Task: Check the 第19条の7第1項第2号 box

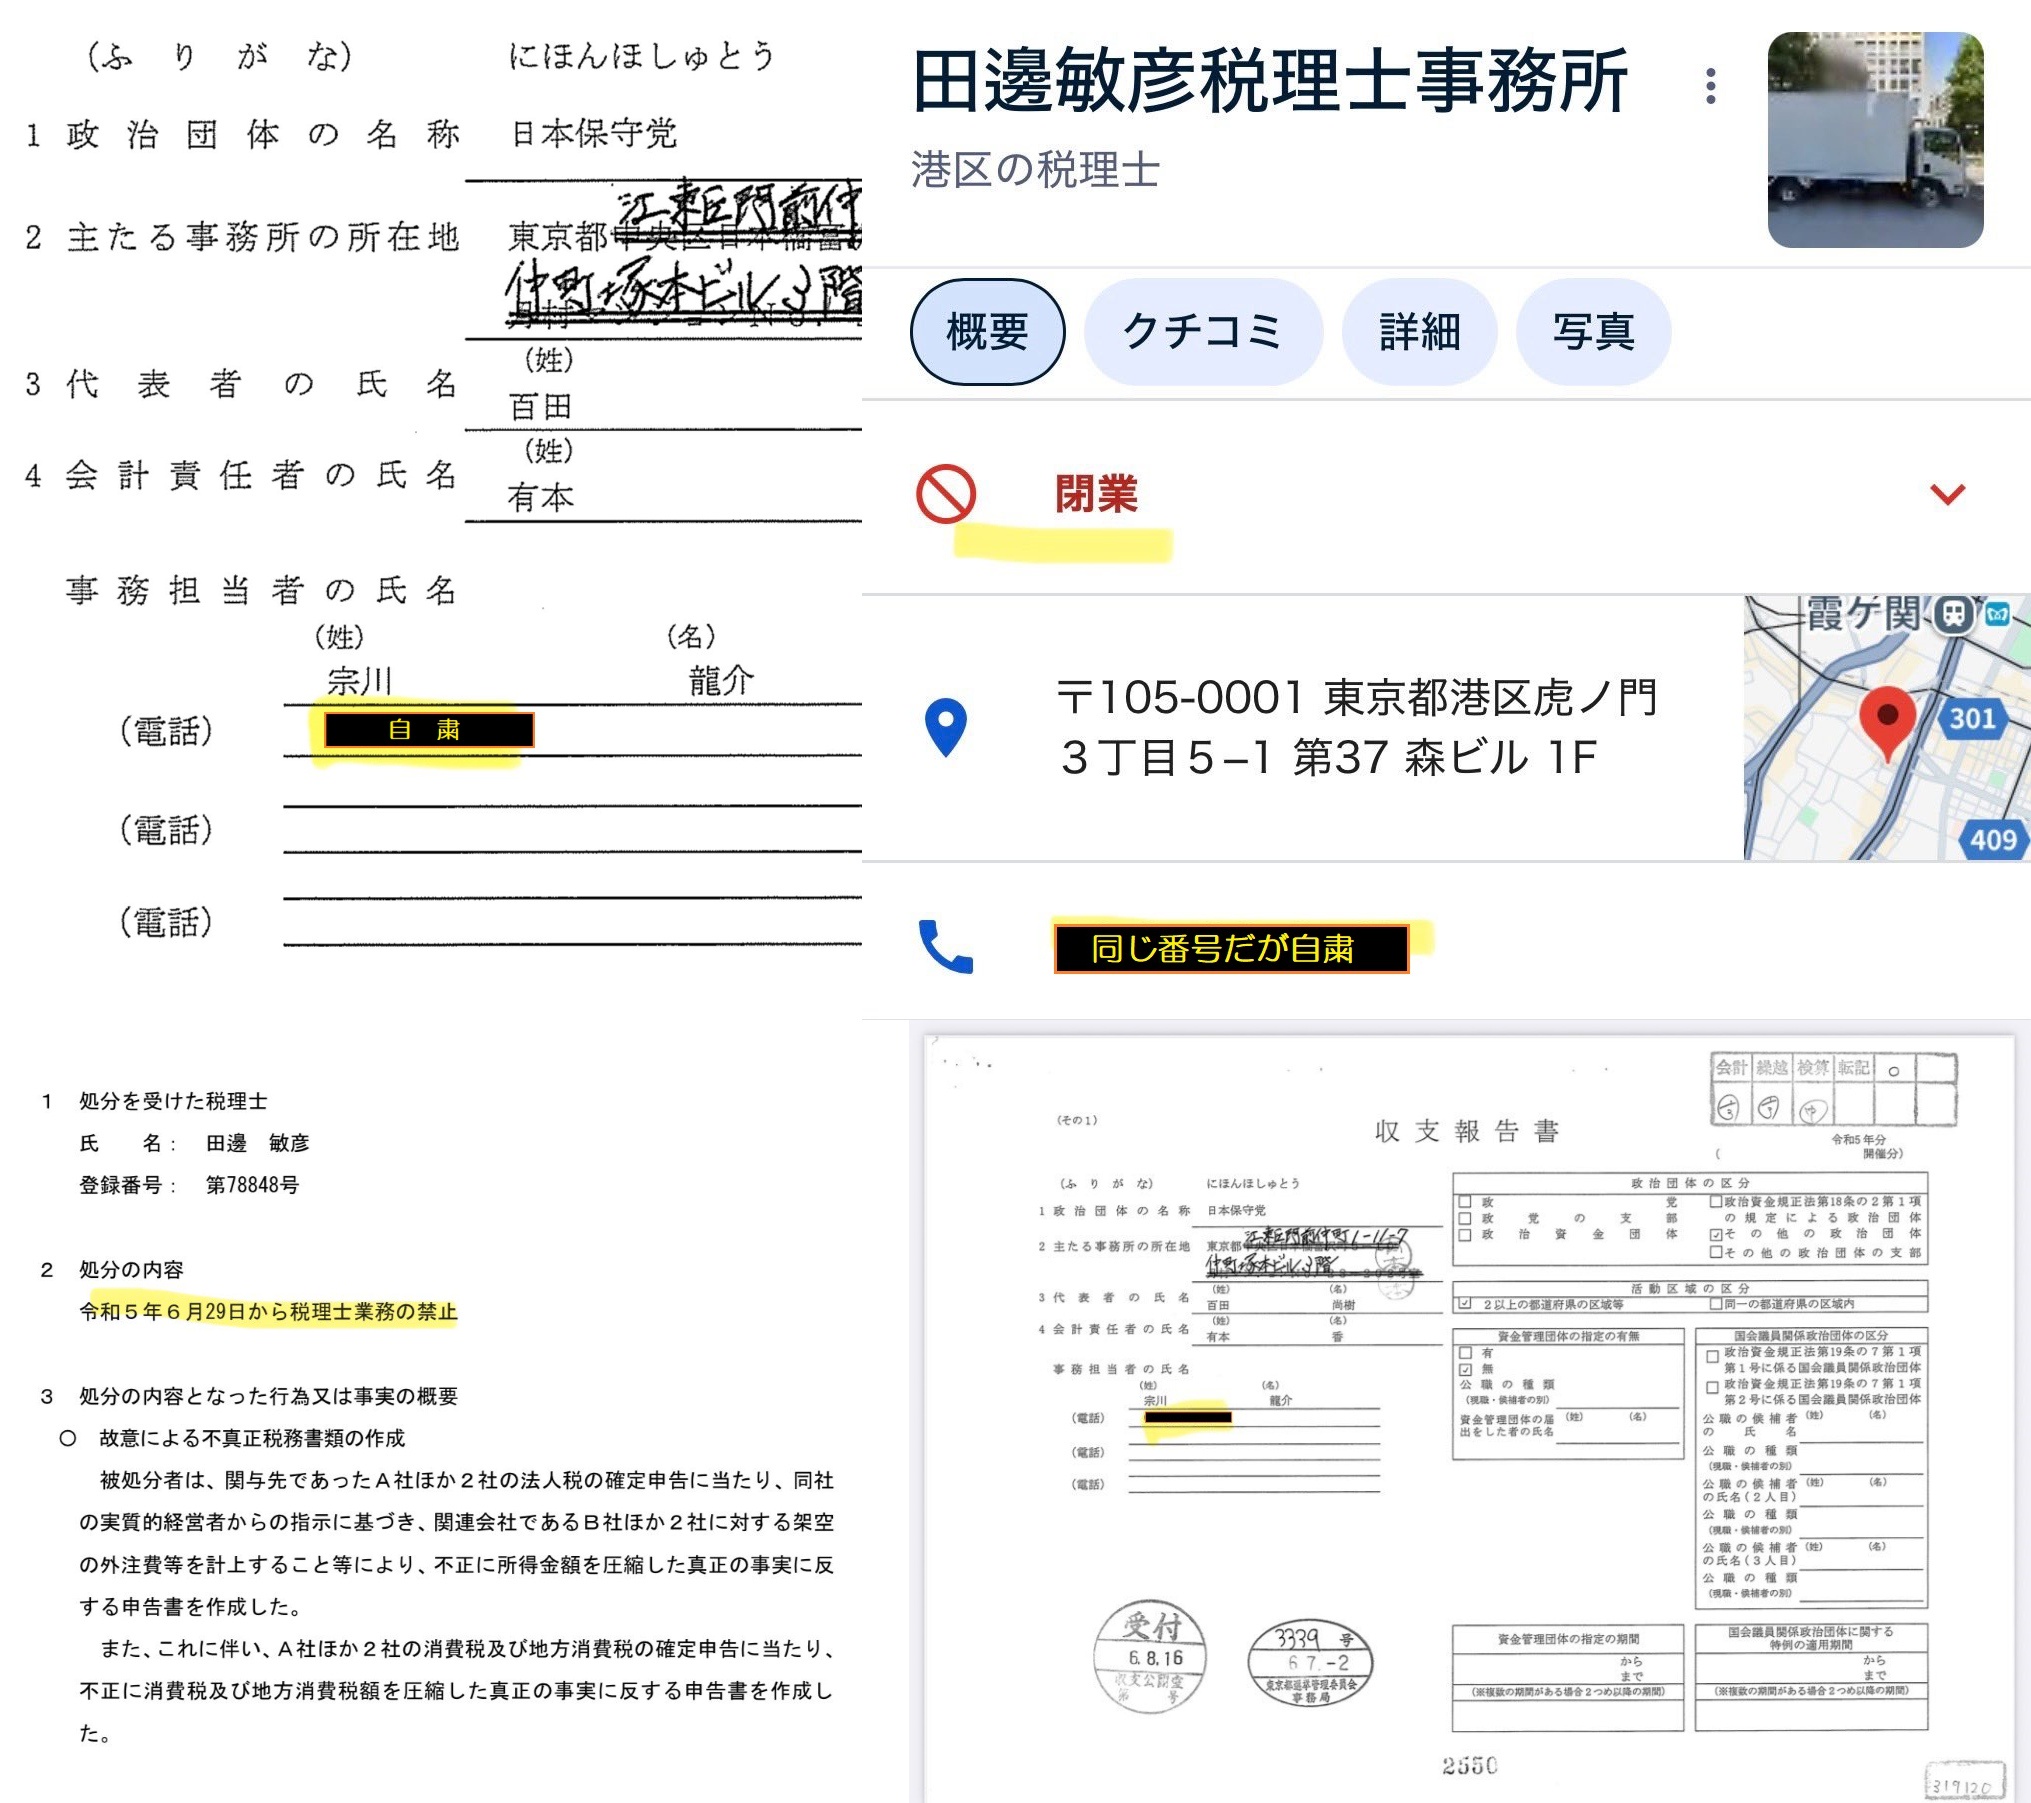Action: (1712, 1389)
